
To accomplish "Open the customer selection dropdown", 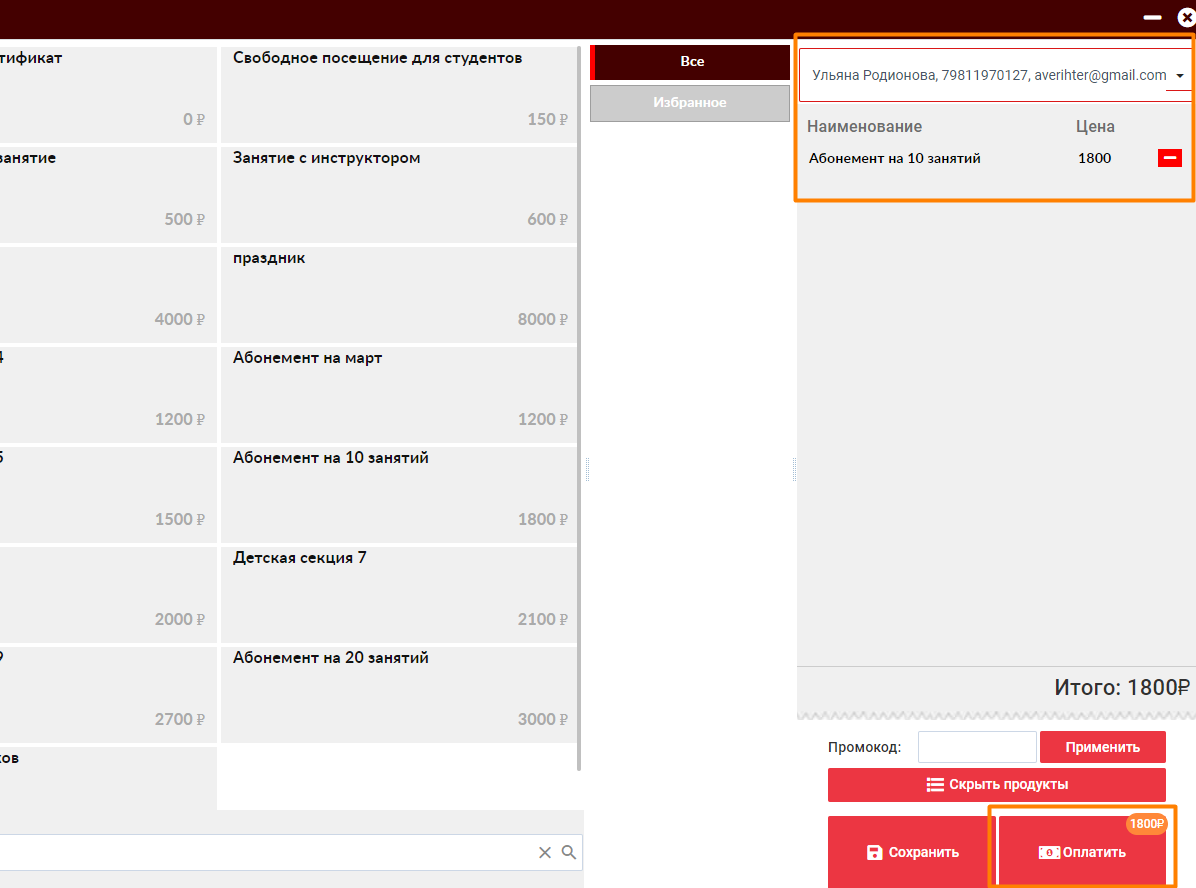I will pos(1180,76).
